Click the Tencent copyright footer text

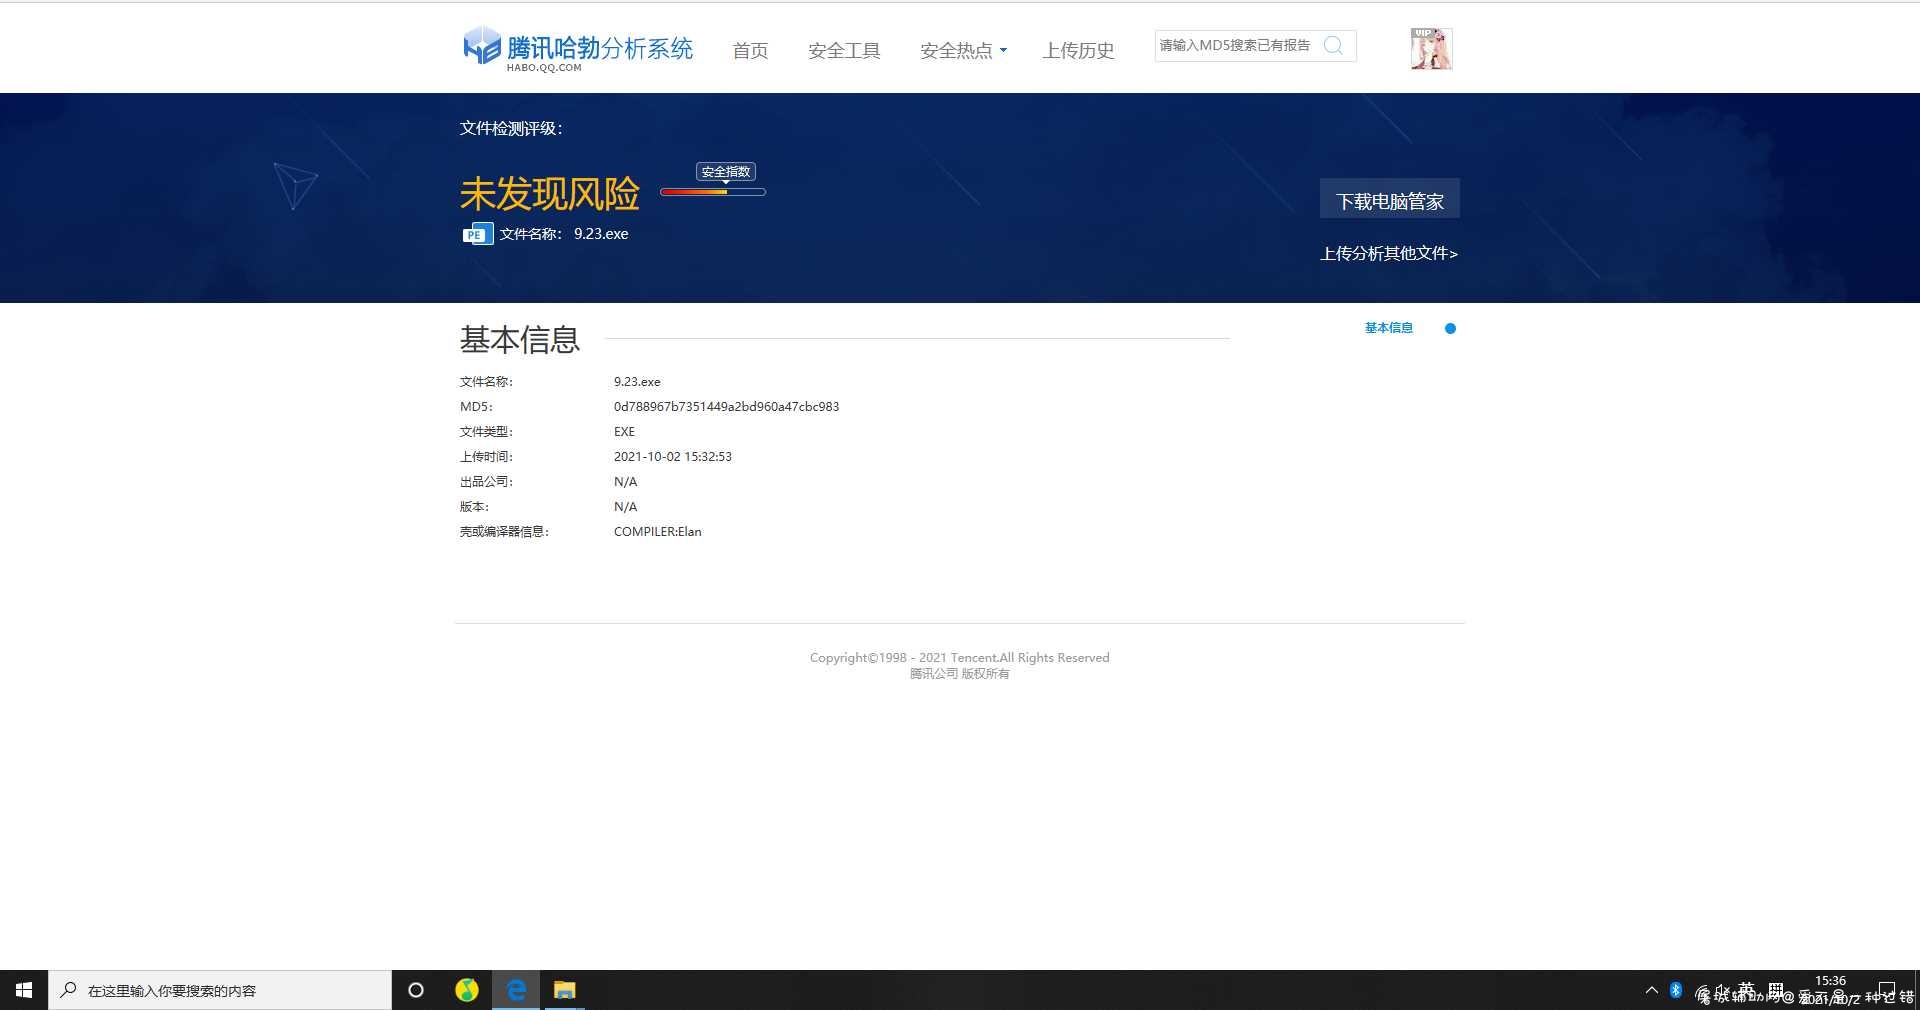coord(960,665)
